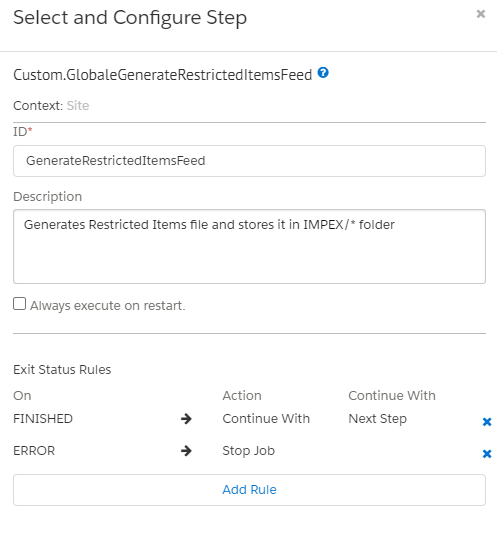Add a new exit status rule
This screenshot has height=544, width=497.
(x=249, y=490)
